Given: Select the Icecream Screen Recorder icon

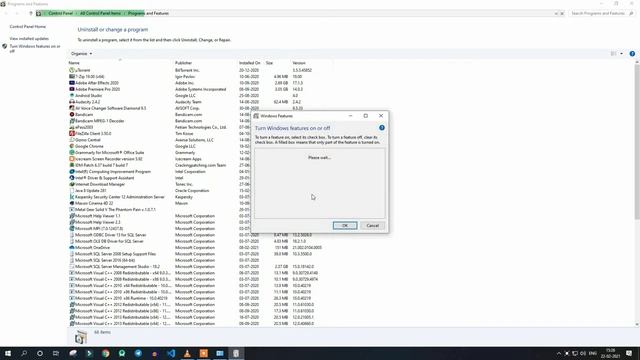Looking at the screenshot, I should tap(72, 159).
